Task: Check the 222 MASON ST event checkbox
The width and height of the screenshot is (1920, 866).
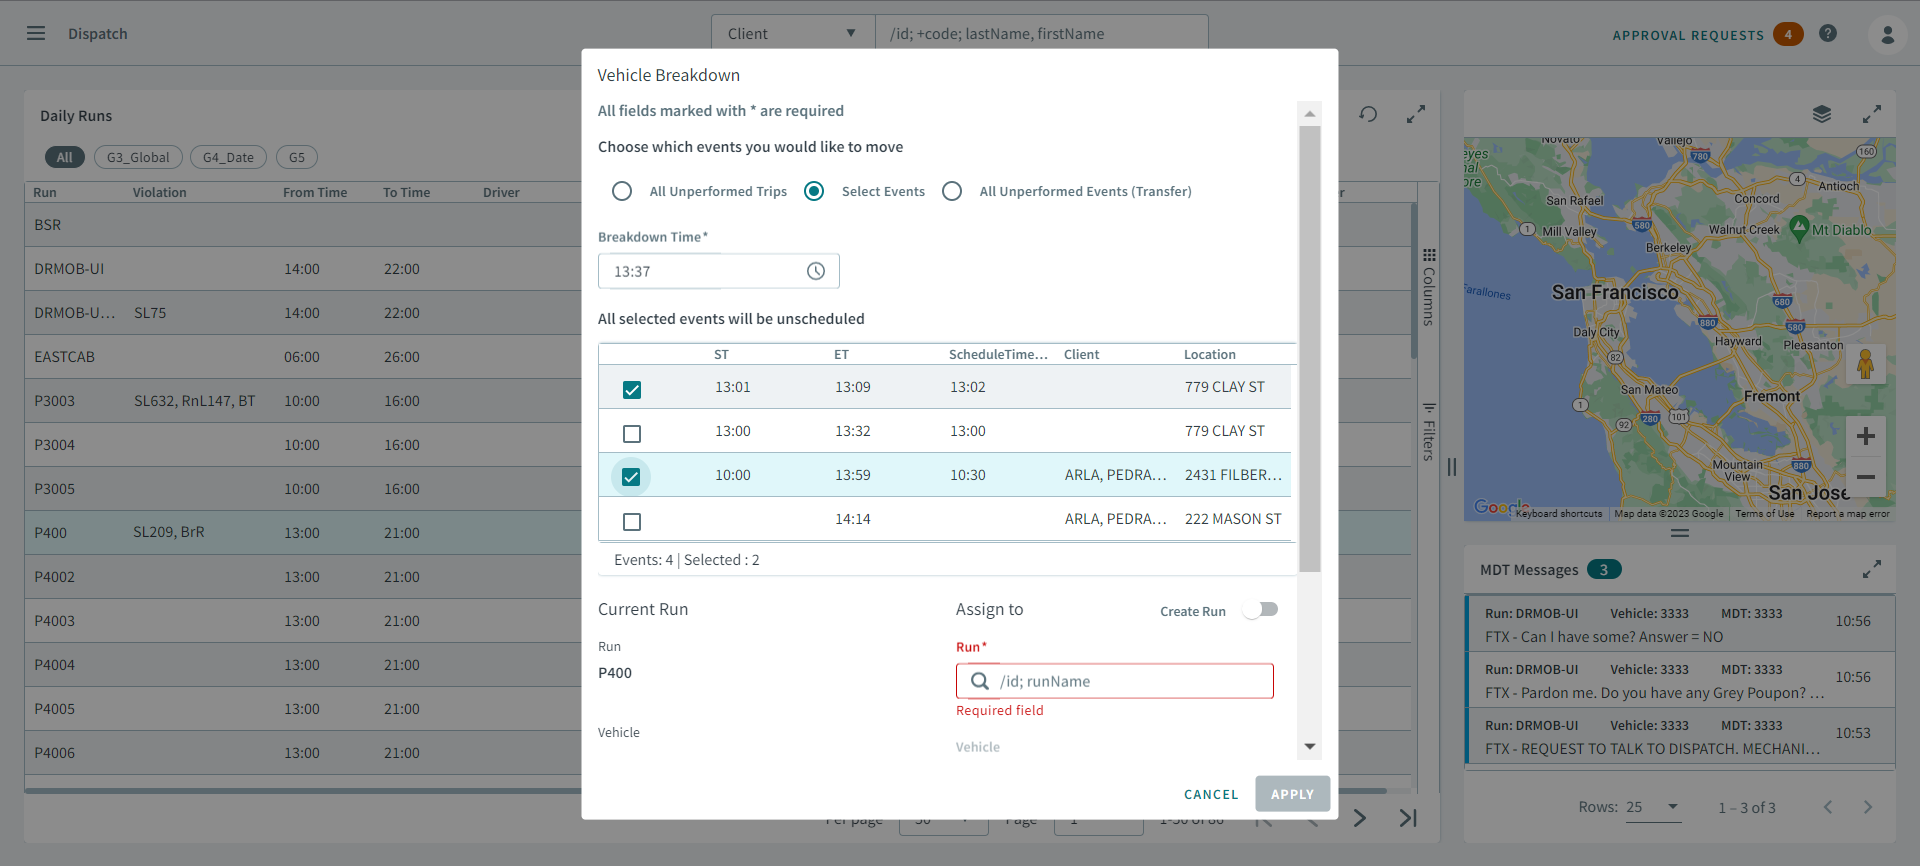Action: 632,521
